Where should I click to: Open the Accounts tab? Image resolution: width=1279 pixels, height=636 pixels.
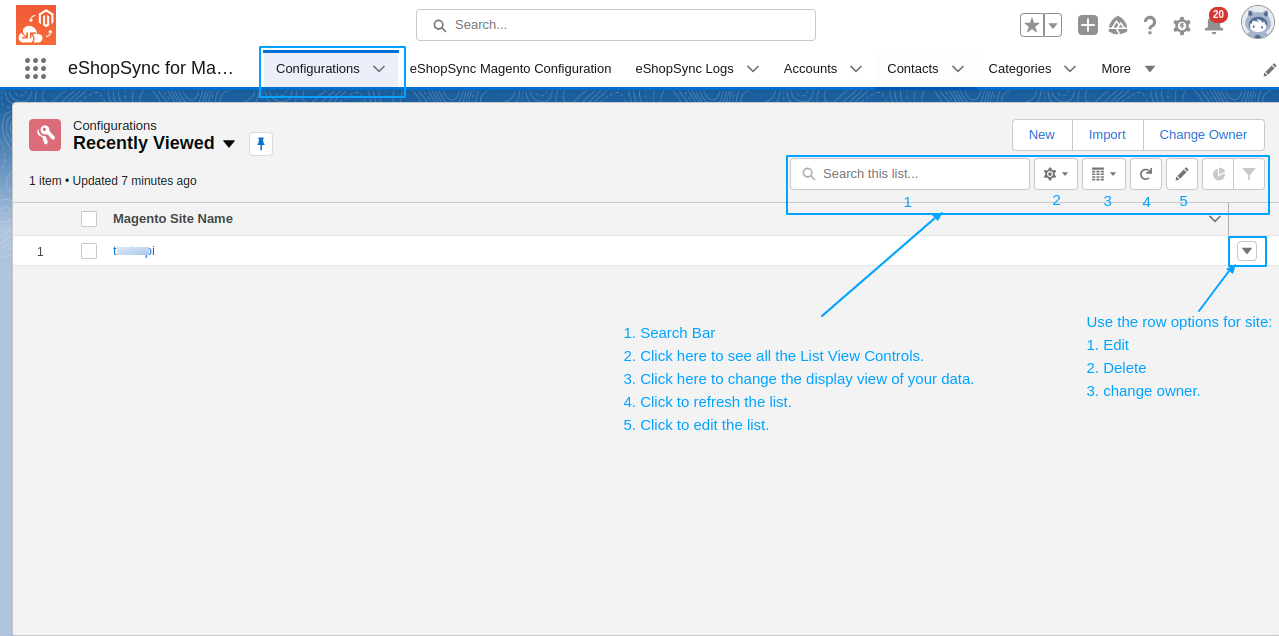coord(810,69)
